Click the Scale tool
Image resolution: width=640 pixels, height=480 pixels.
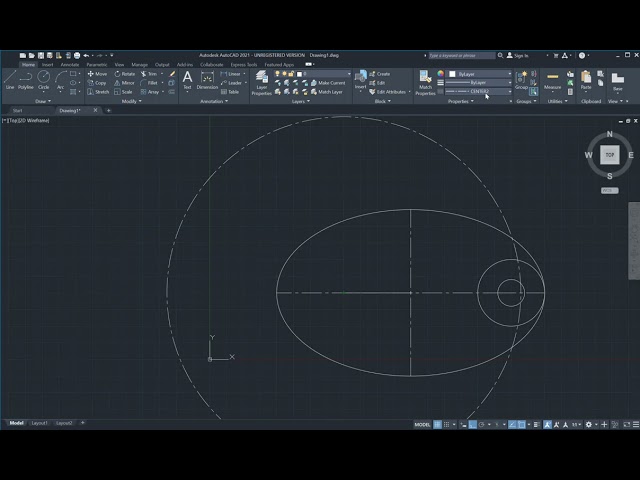123,92
